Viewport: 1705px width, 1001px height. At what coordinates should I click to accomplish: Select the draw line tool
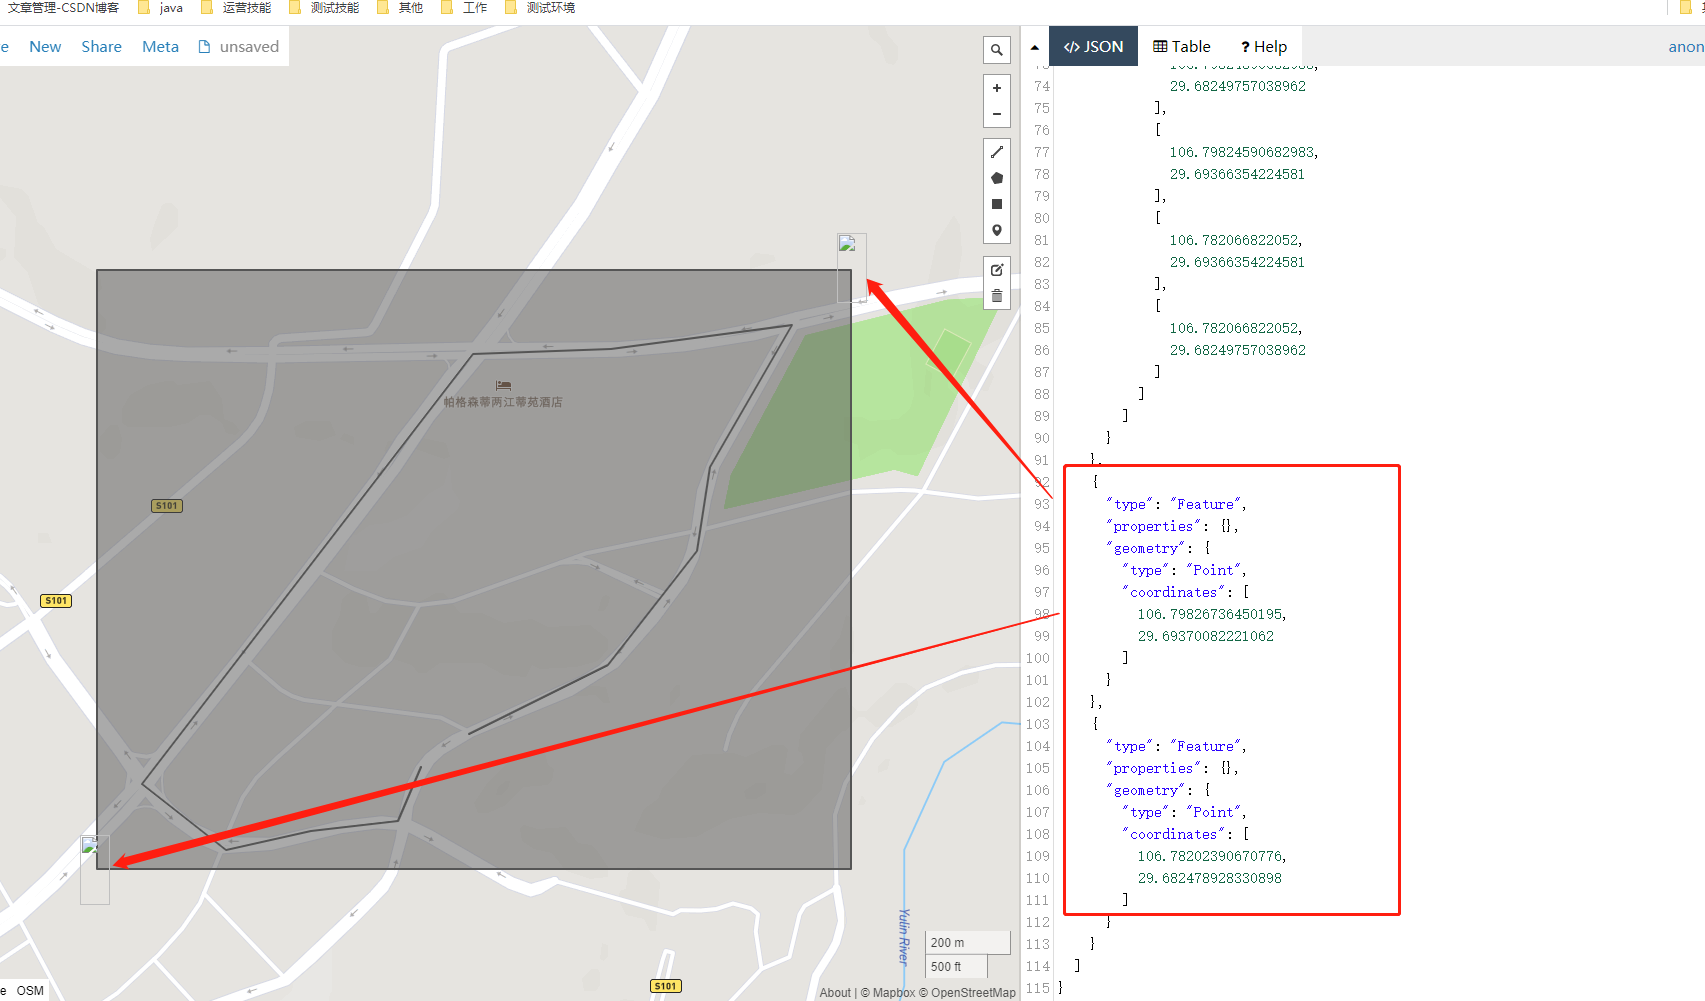996,151
